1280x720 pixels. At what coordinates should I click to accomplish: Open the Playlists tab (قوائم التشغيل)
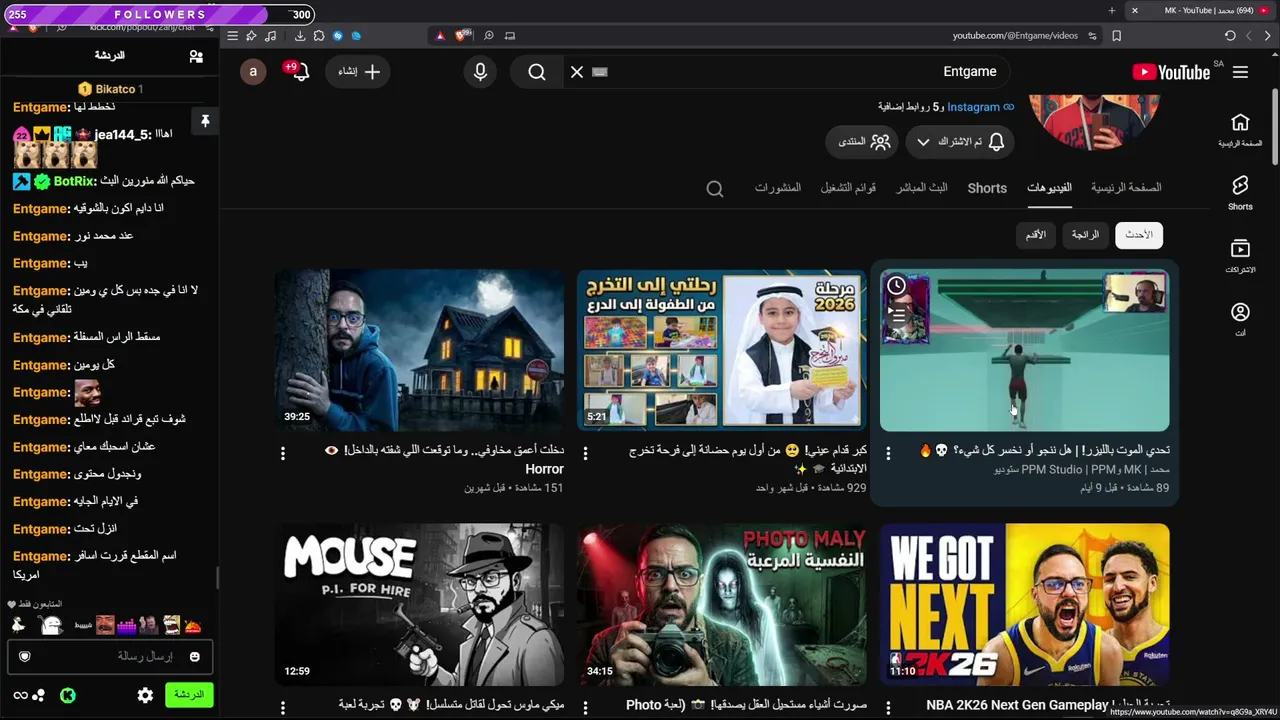click(848, 188)
